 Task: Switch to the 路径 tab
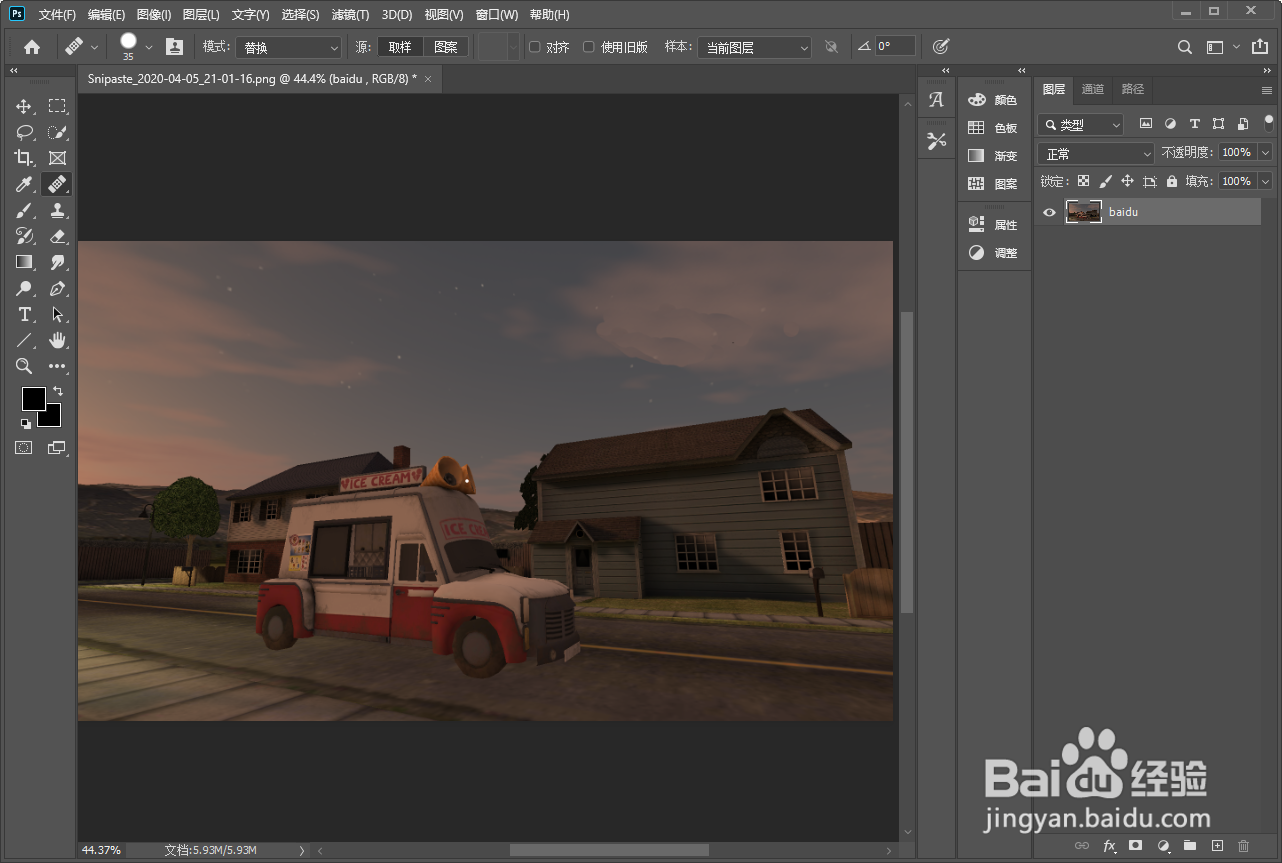click(x=1132, y=89)
